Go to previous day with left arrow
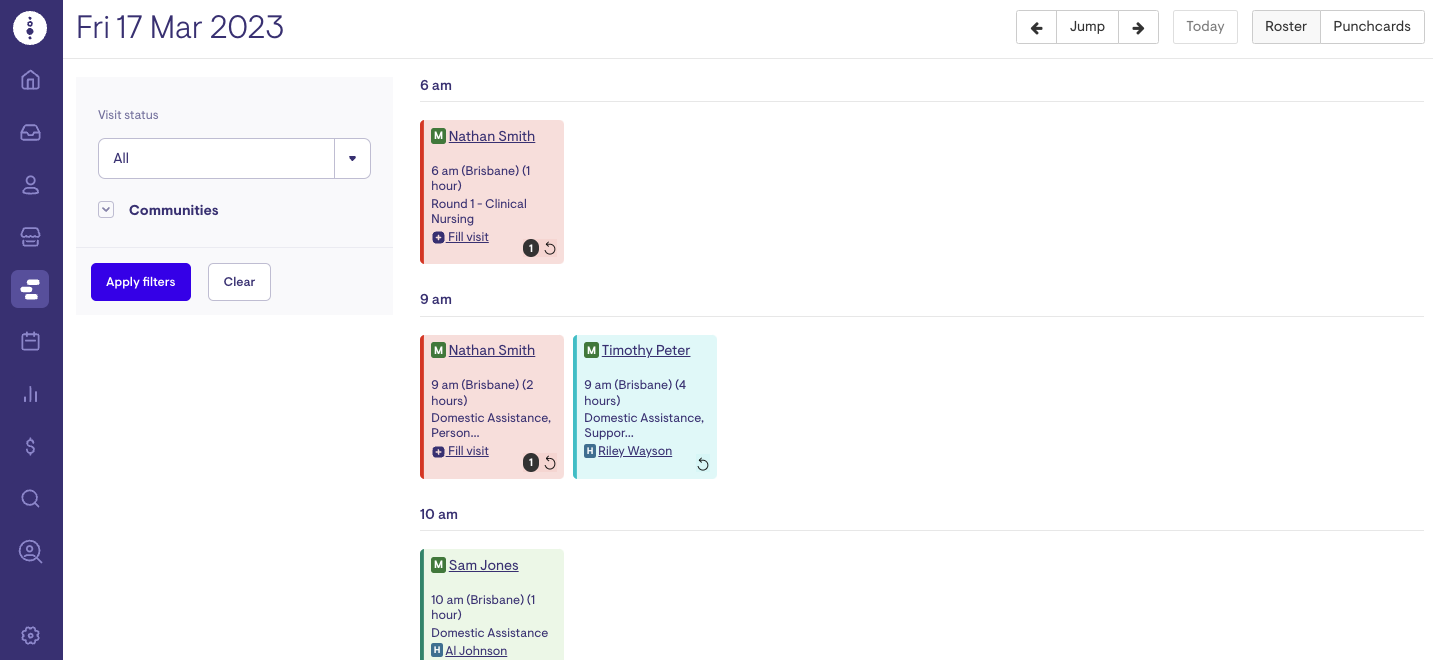 (x=1036, y=27)
